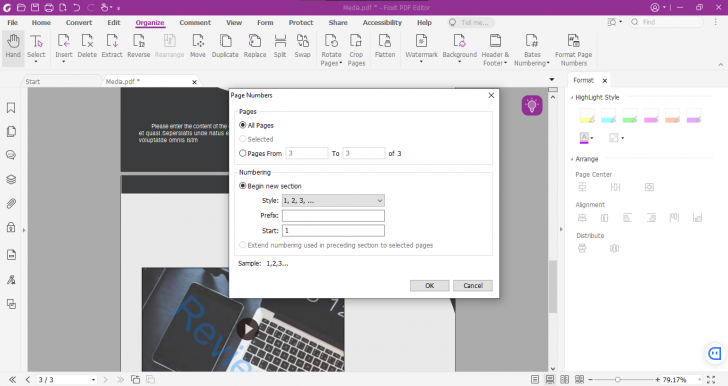Image resolution: width=728 pixels, height=386 pixels.
Task: Open the Background dropdown
Action: [460, 62]
